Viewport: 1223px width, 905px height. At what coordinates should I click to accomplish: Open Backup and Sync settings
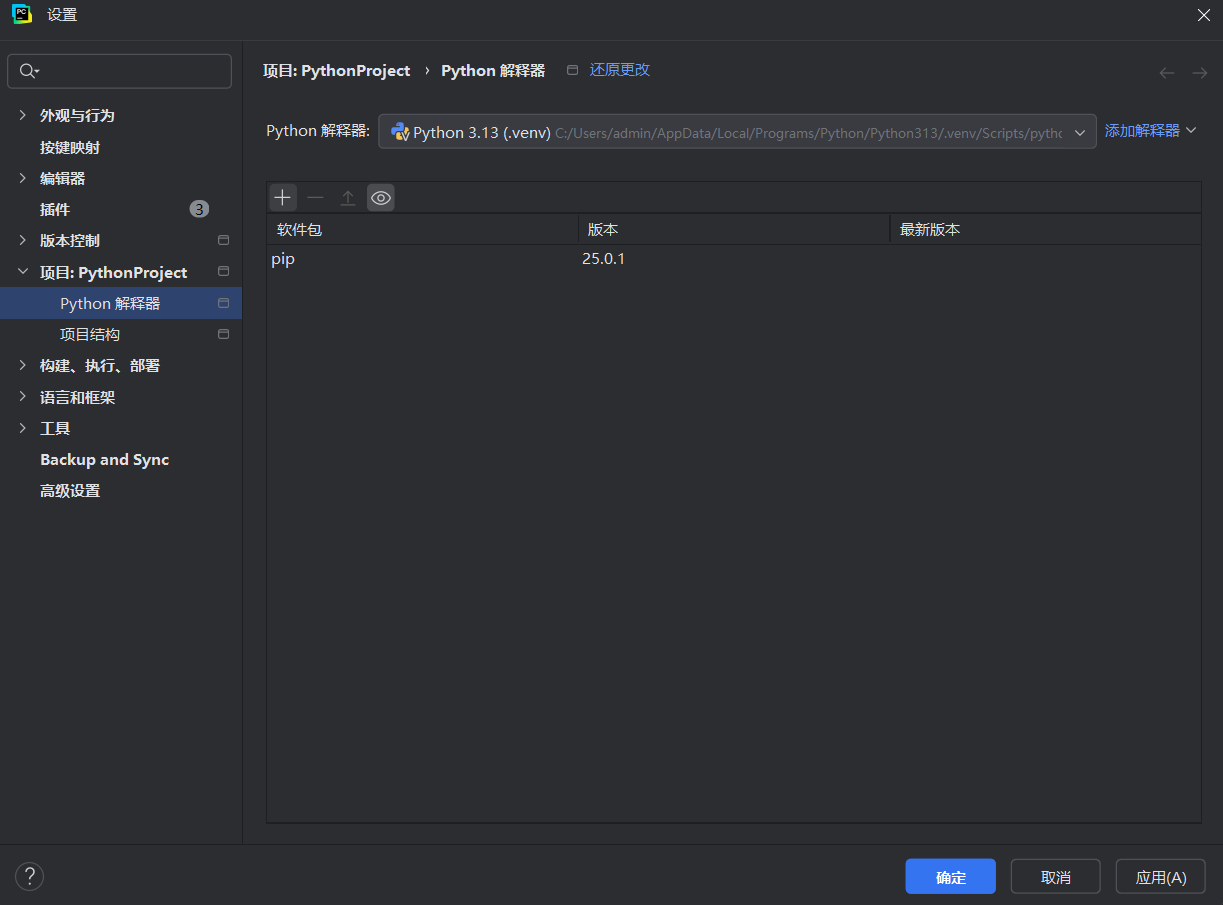(105, 459)
